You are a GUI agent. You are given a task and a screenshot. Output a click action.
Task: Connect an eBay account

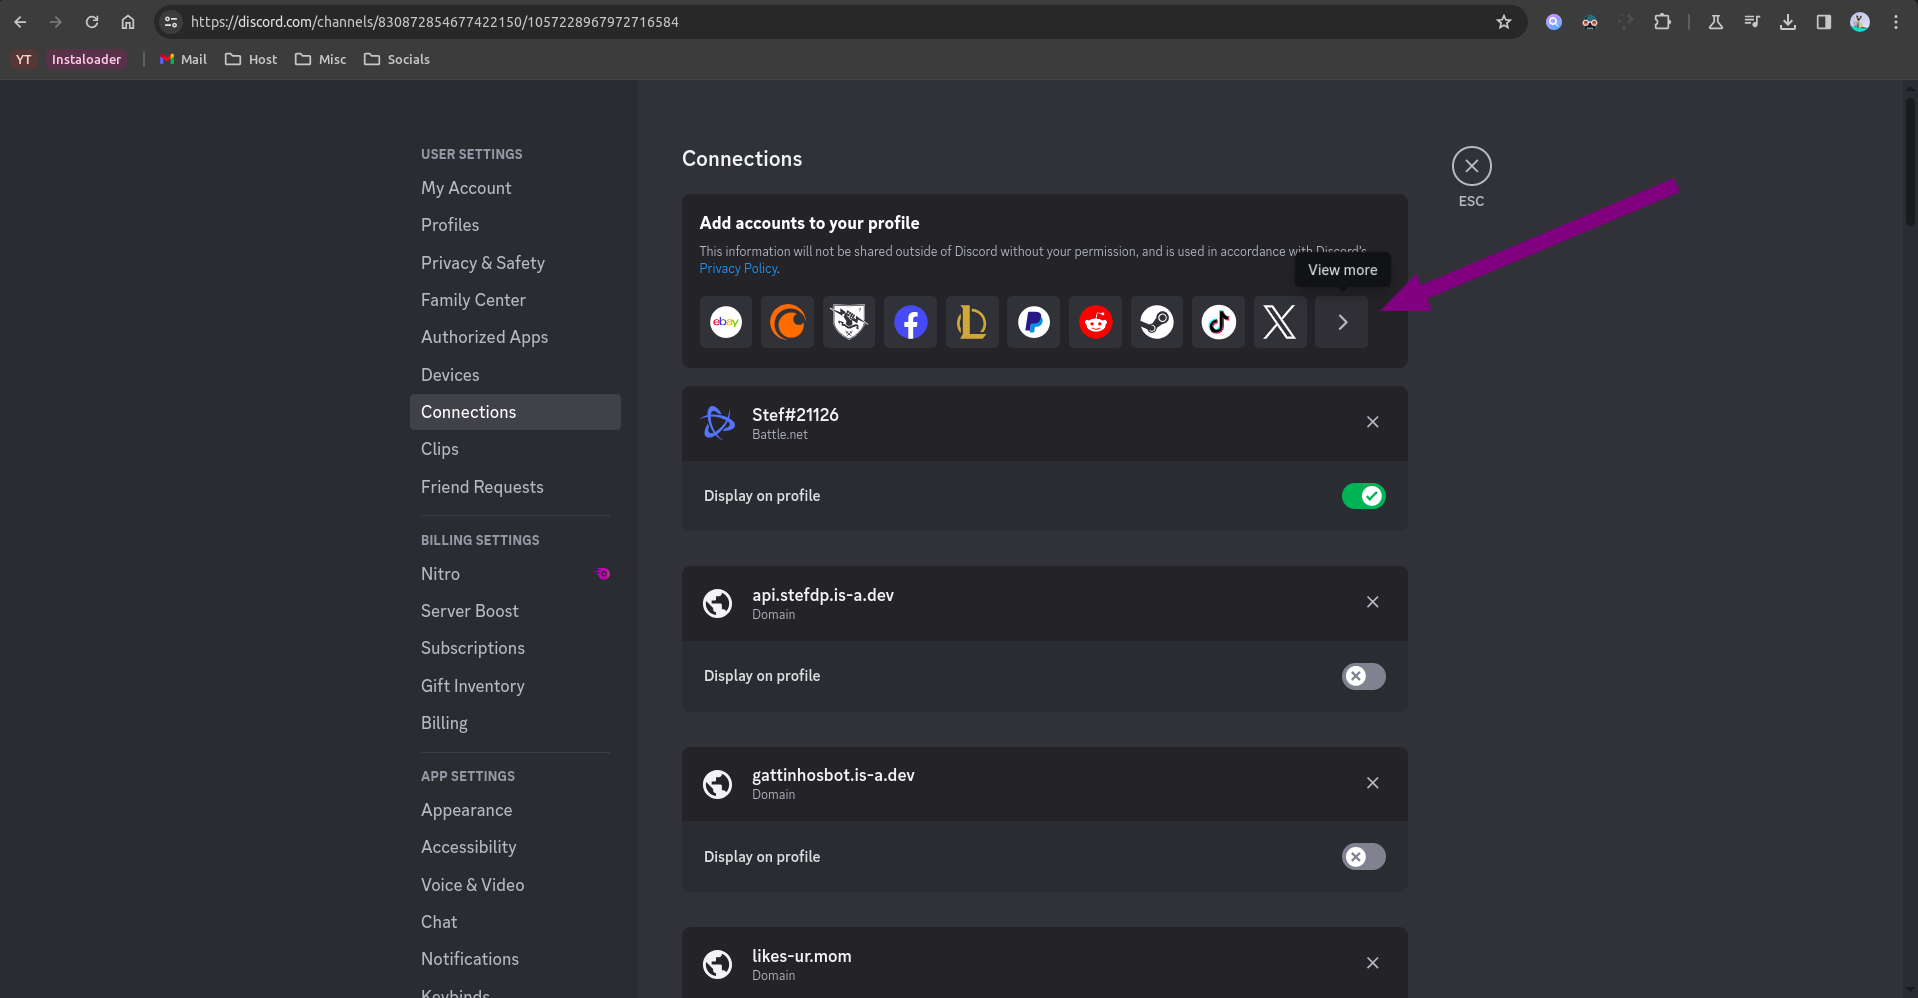pos(726,322)
